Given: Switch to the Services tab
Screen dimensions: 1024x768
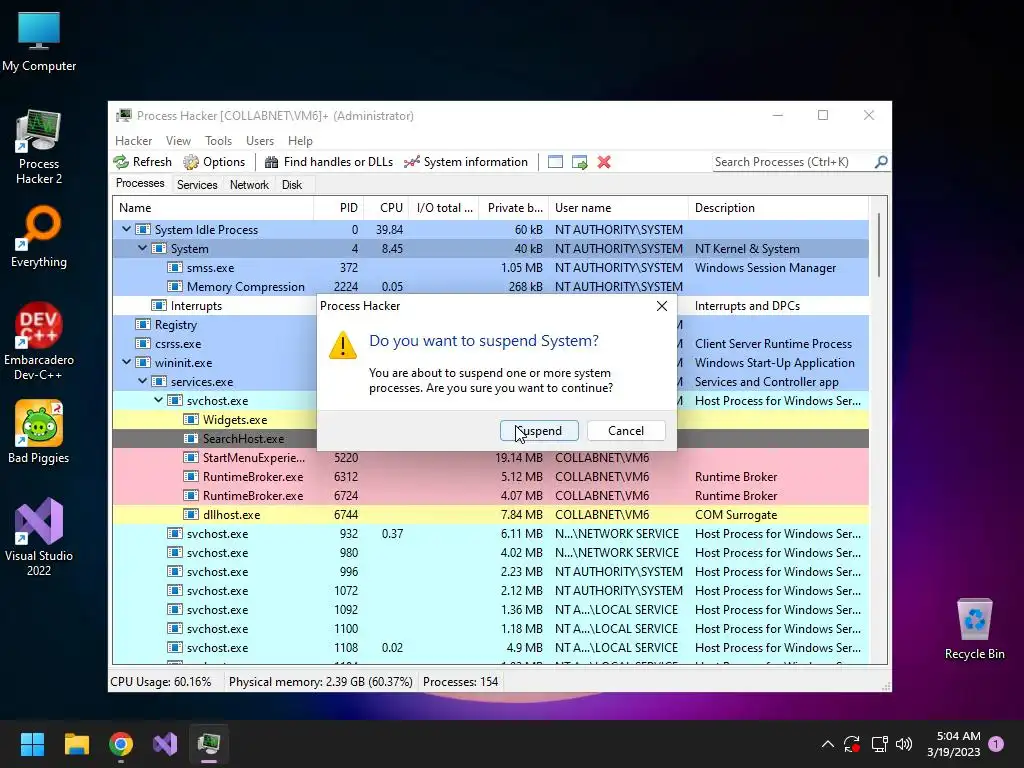Looking at the screenshot, I should click(x=197, y=185).
